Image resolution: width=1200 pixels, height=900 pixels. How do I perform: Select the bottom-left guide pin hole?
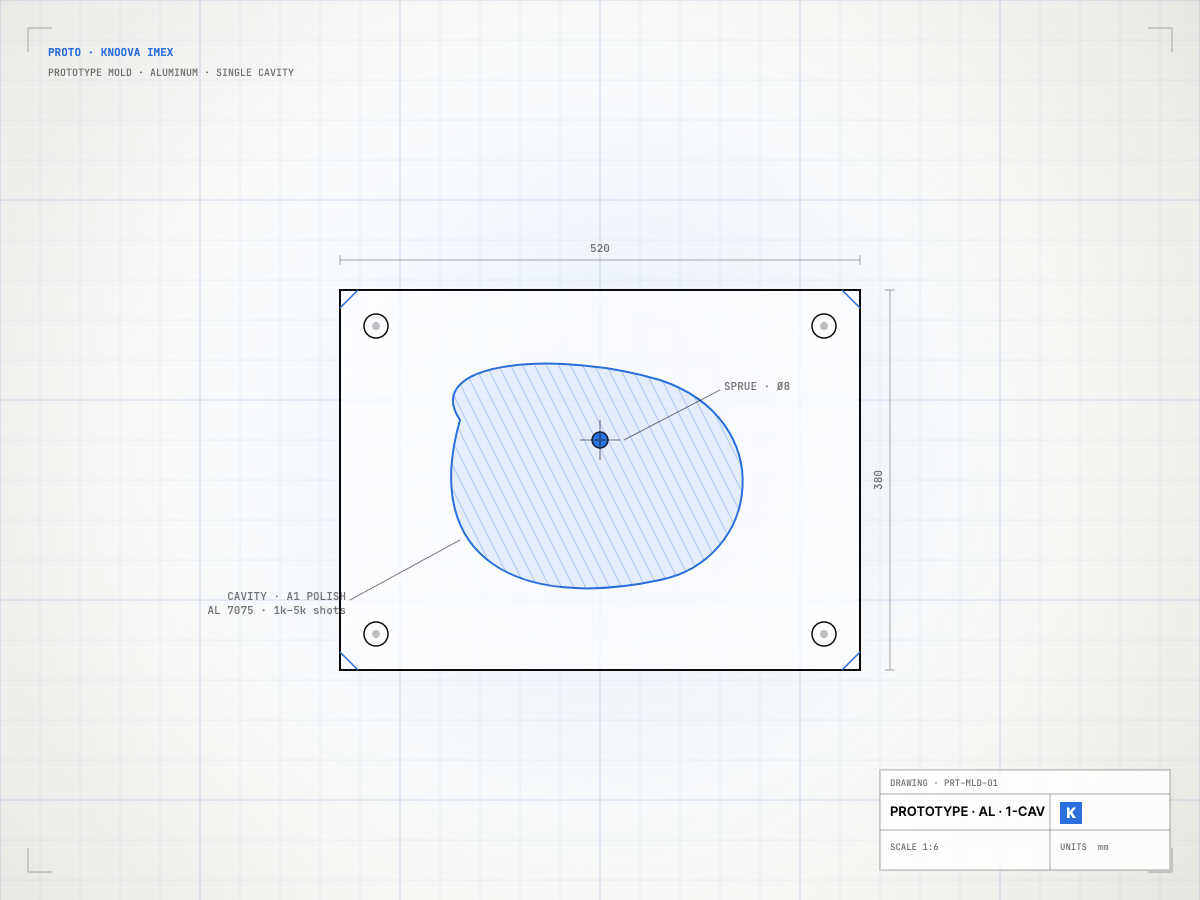pos(376,634)
